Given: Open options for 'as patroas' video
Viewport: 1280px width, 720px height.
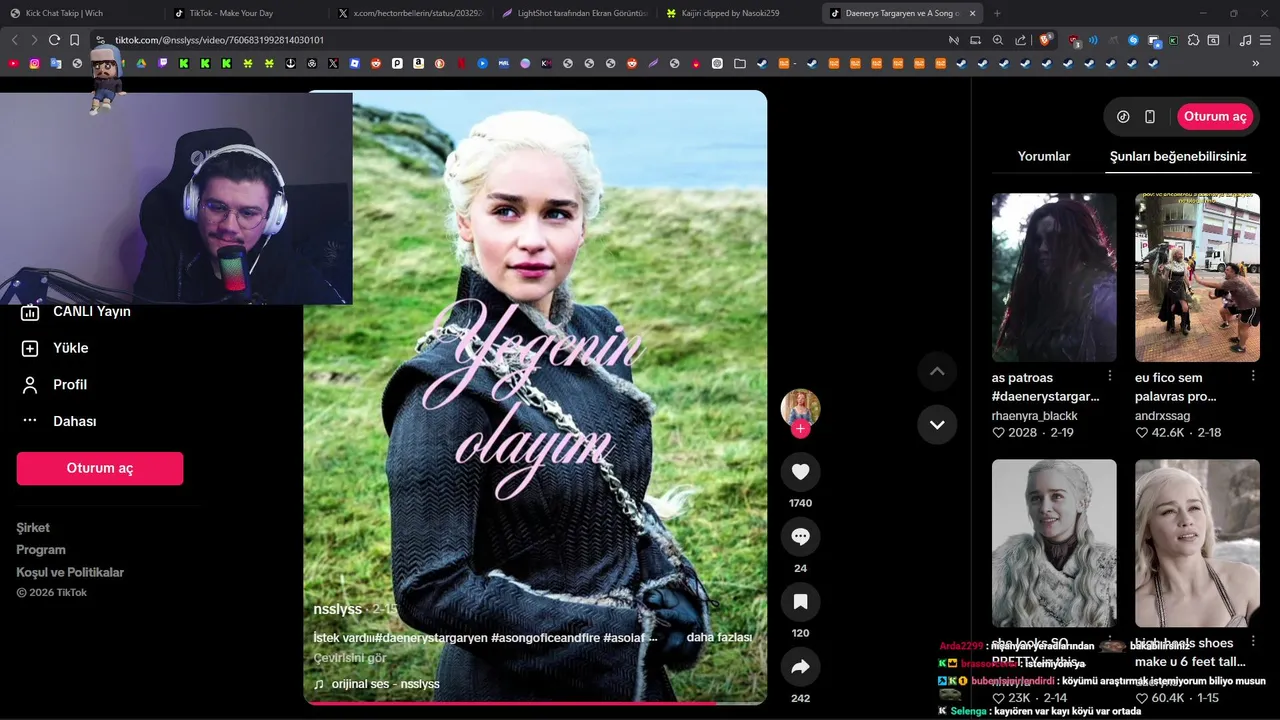Looking at the screenshot, I should (x=1110, y=376).
